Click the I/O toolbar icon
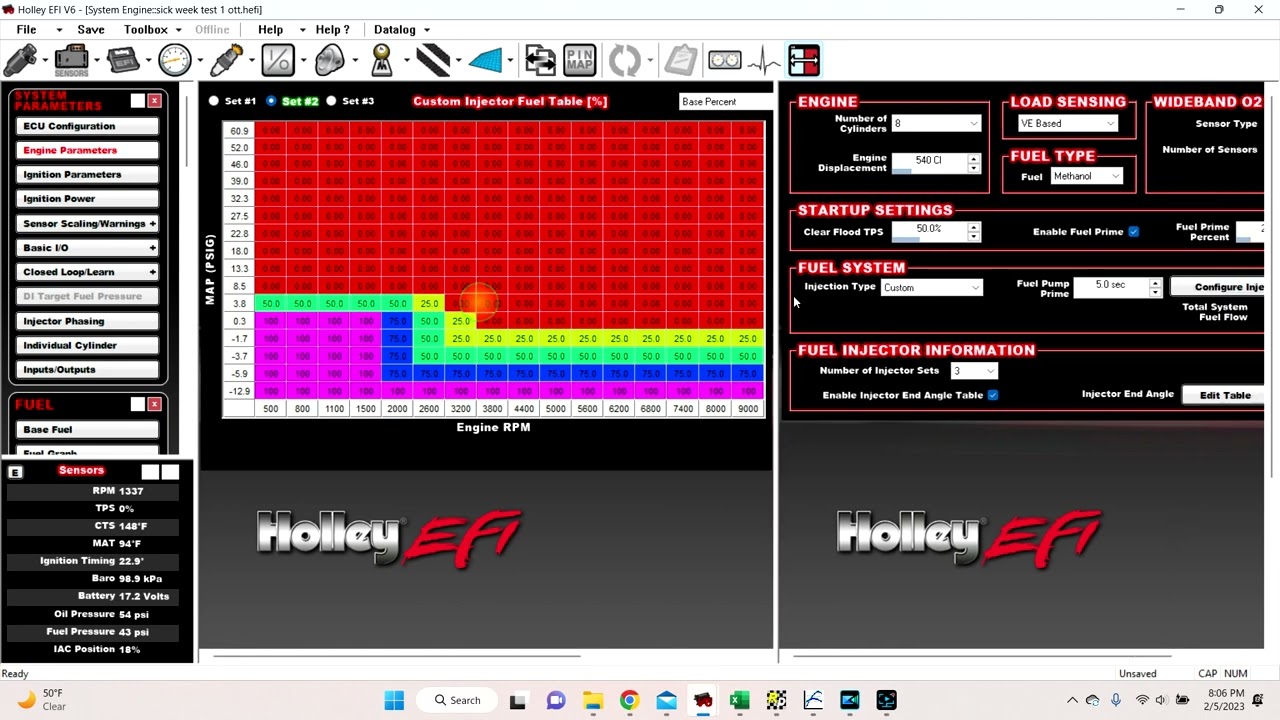This screenshot has height=720, width=1280. [278, 60]
